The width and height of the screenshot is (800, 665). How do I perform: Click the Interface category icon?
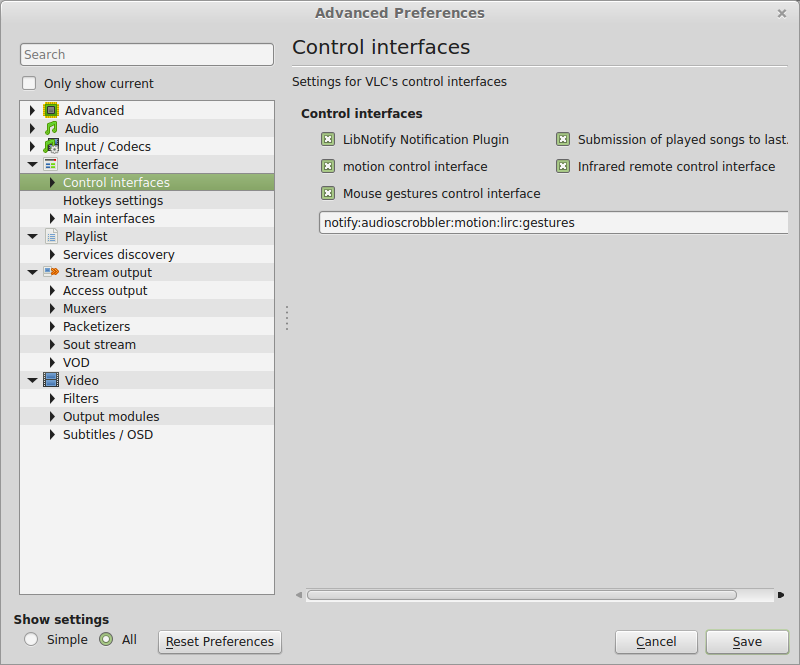pyautogui.click(x=51, y=164)
